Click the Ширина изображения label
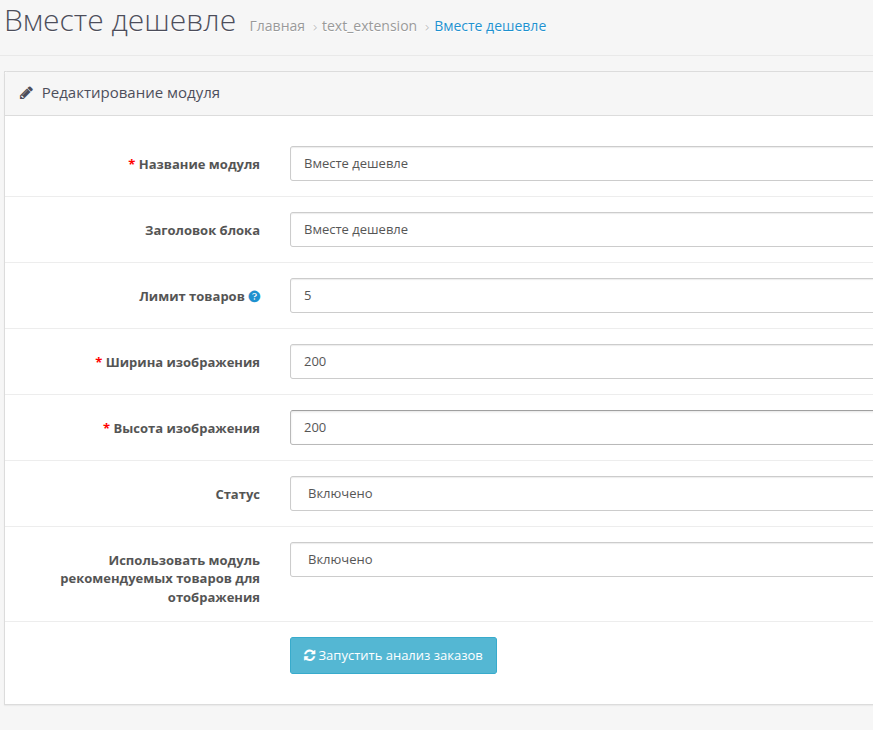This screenshot has width=873, height=730. coord(182,363)
